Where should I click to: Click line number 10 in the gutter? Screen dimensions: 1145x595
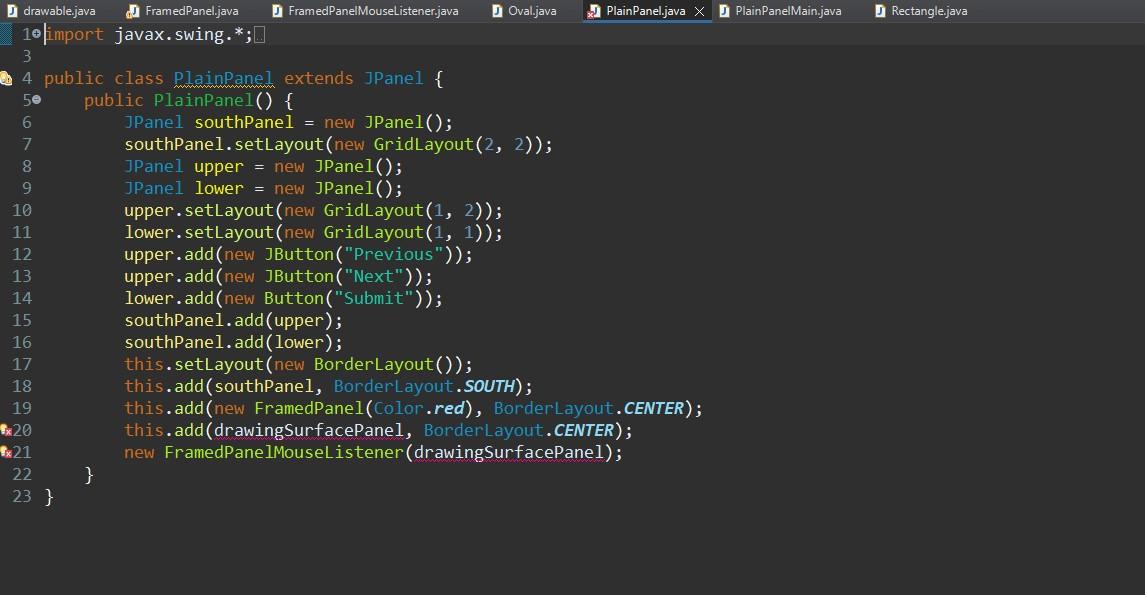click(22, 210)
